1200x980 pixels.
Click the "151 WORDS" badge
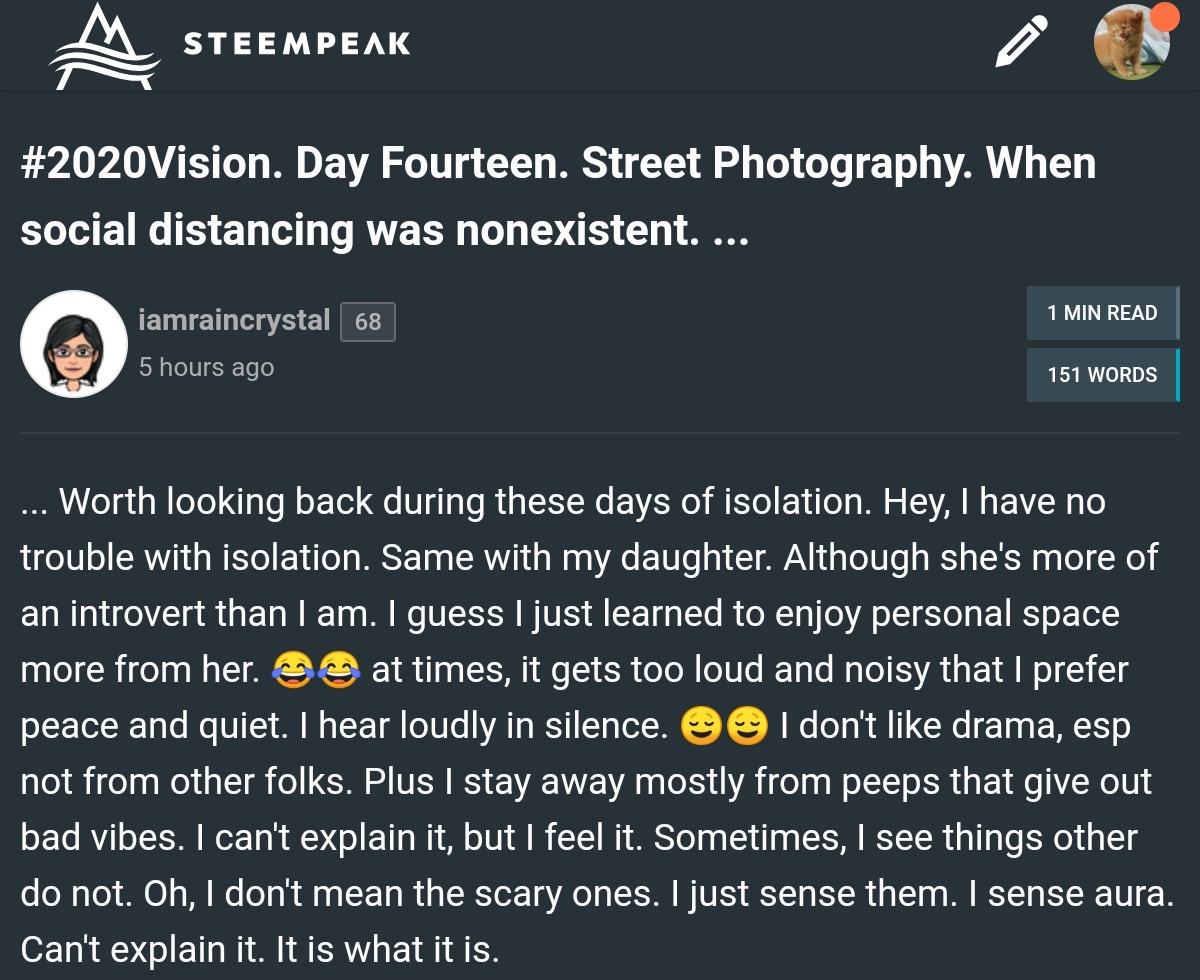[x=1102, y=375]
